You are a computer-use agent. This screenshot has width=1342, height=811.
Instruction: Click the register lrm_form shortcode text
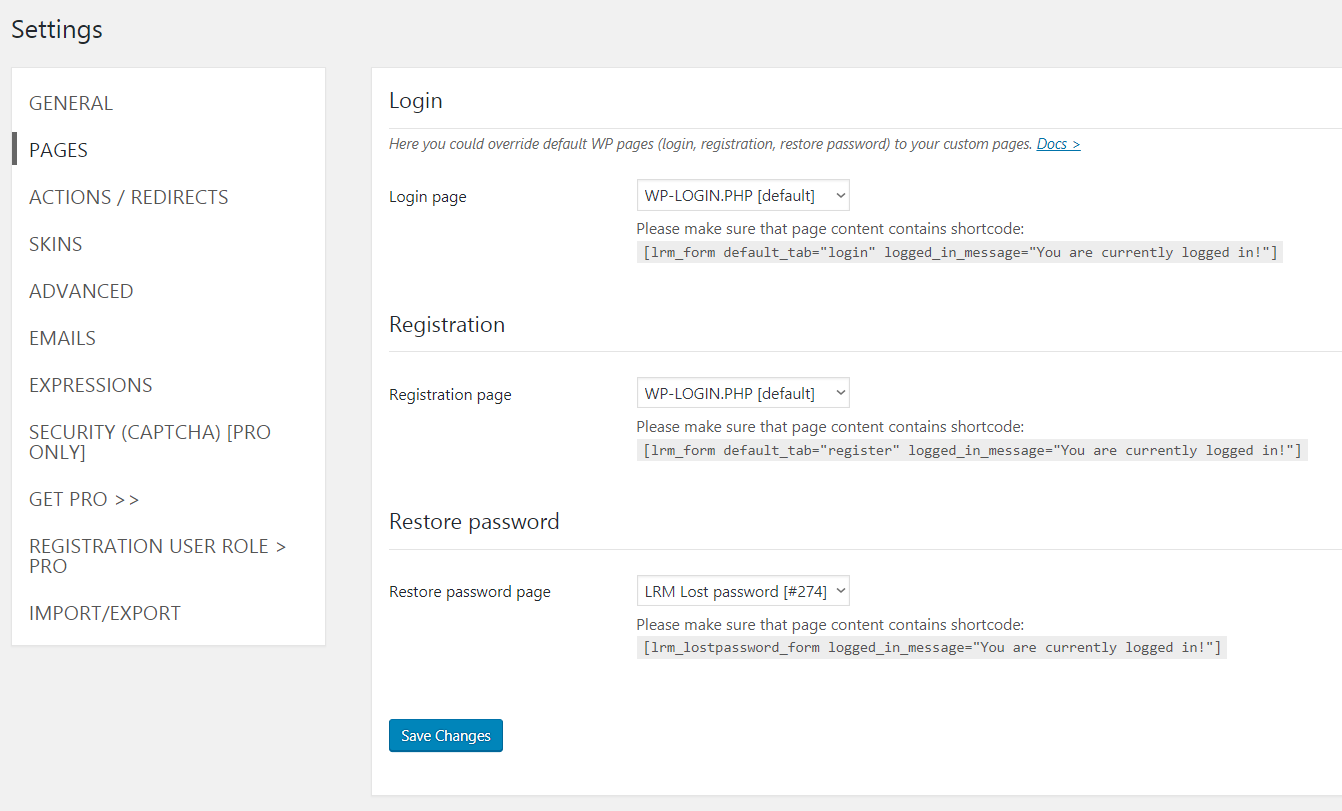coord(972,450)
